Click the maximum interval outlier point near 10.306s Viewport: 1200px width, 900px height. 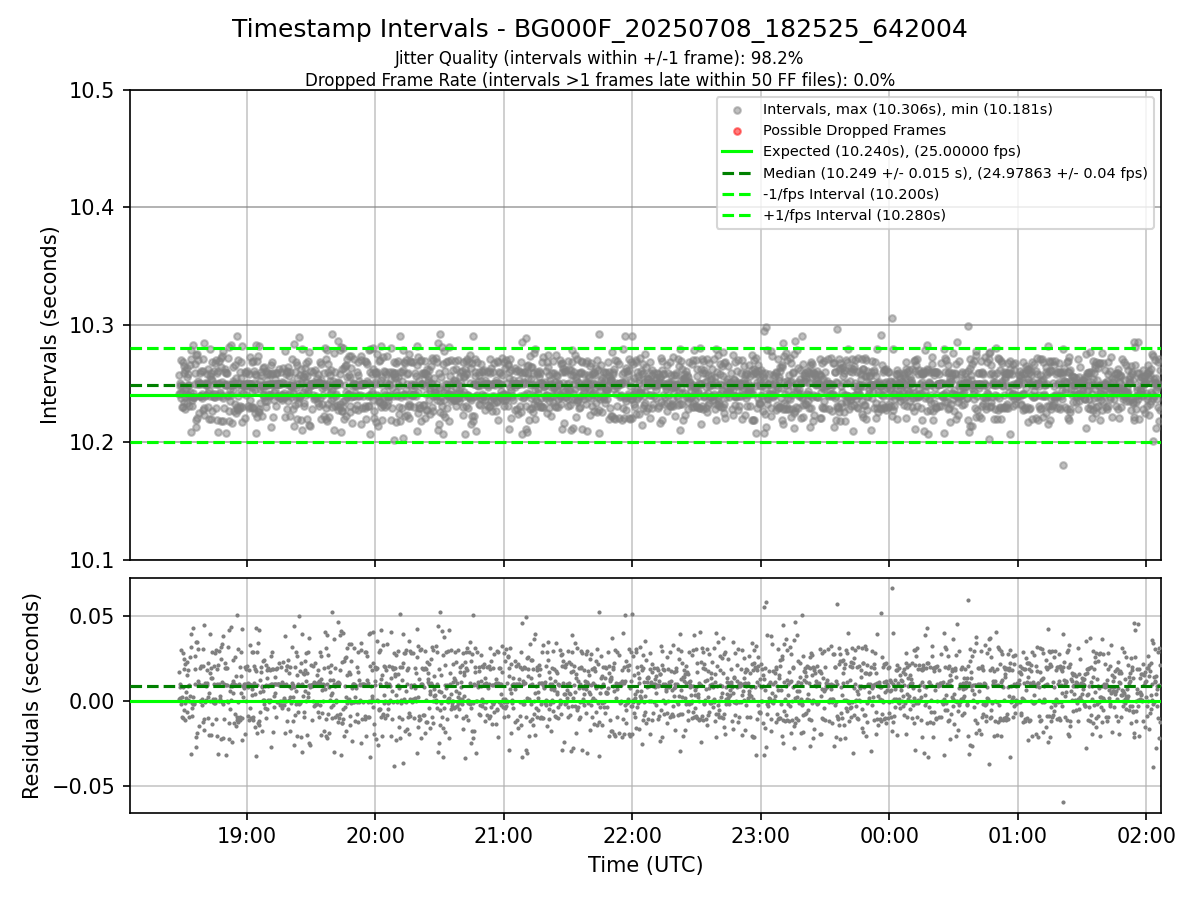coord(892,318)
